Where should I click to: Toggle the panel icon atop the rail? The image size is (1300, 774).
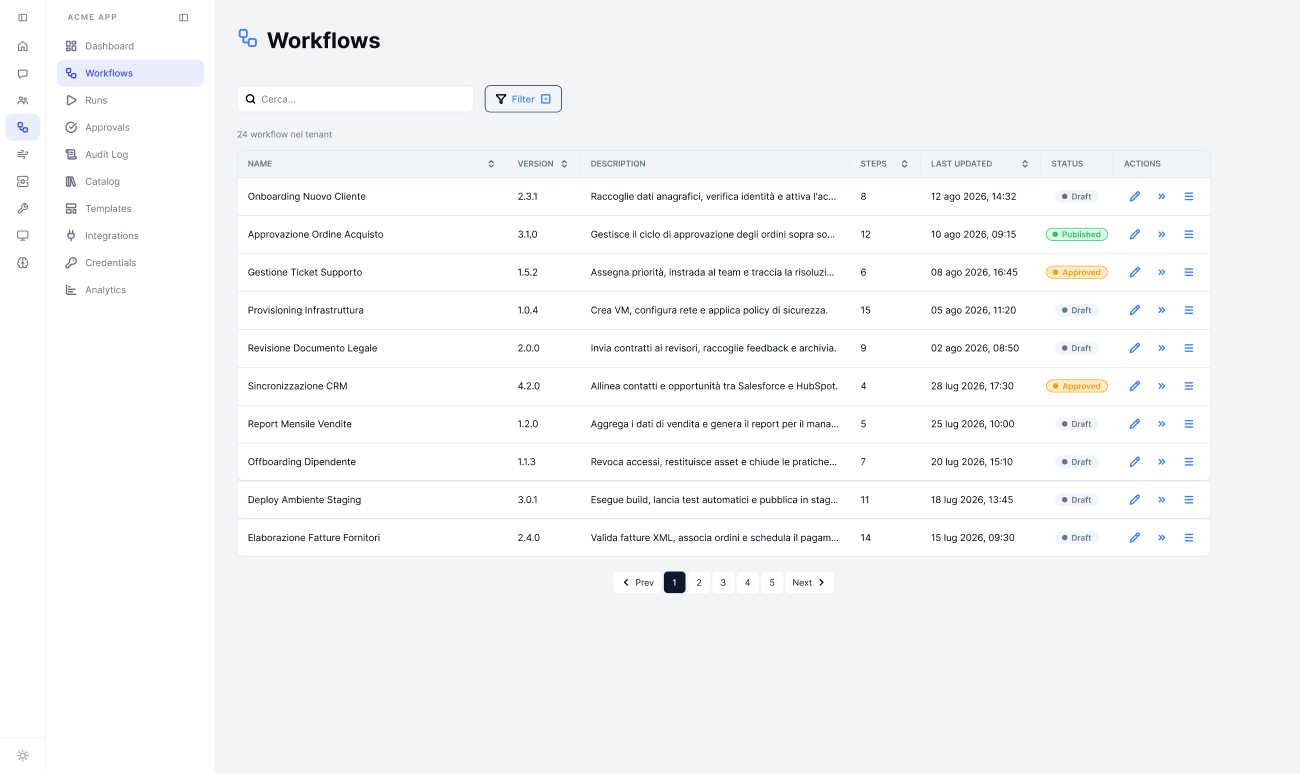click(23, 17)
